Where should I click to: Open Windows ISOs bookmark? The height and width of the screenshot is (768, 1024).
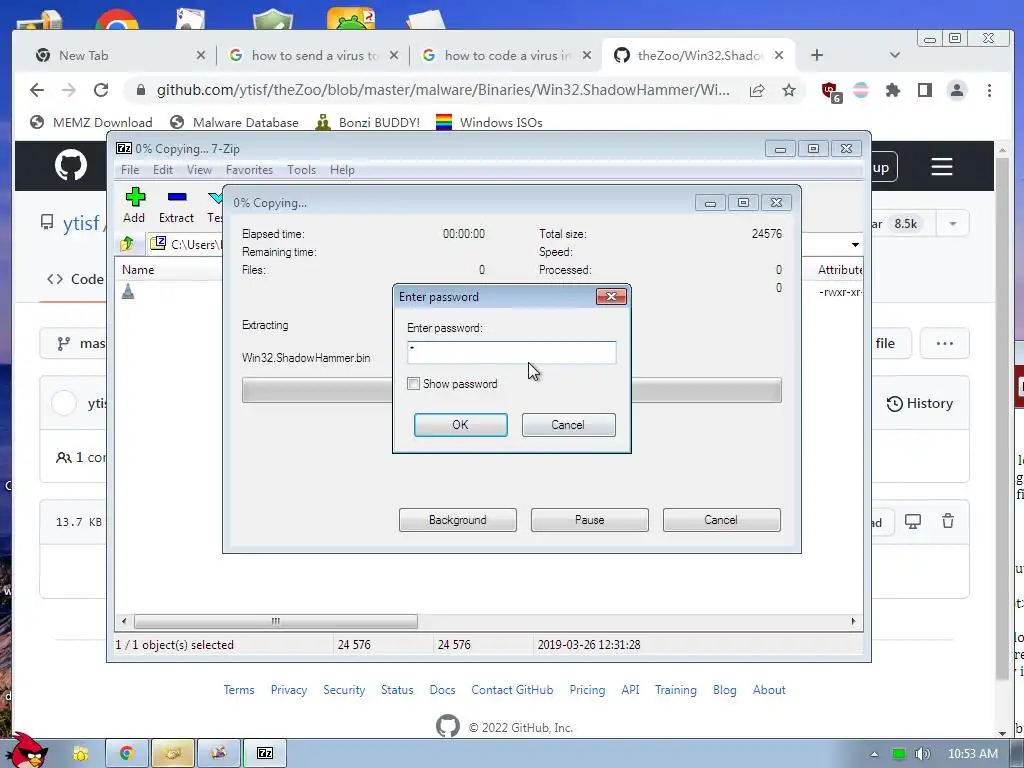click(x=489, y=122)
